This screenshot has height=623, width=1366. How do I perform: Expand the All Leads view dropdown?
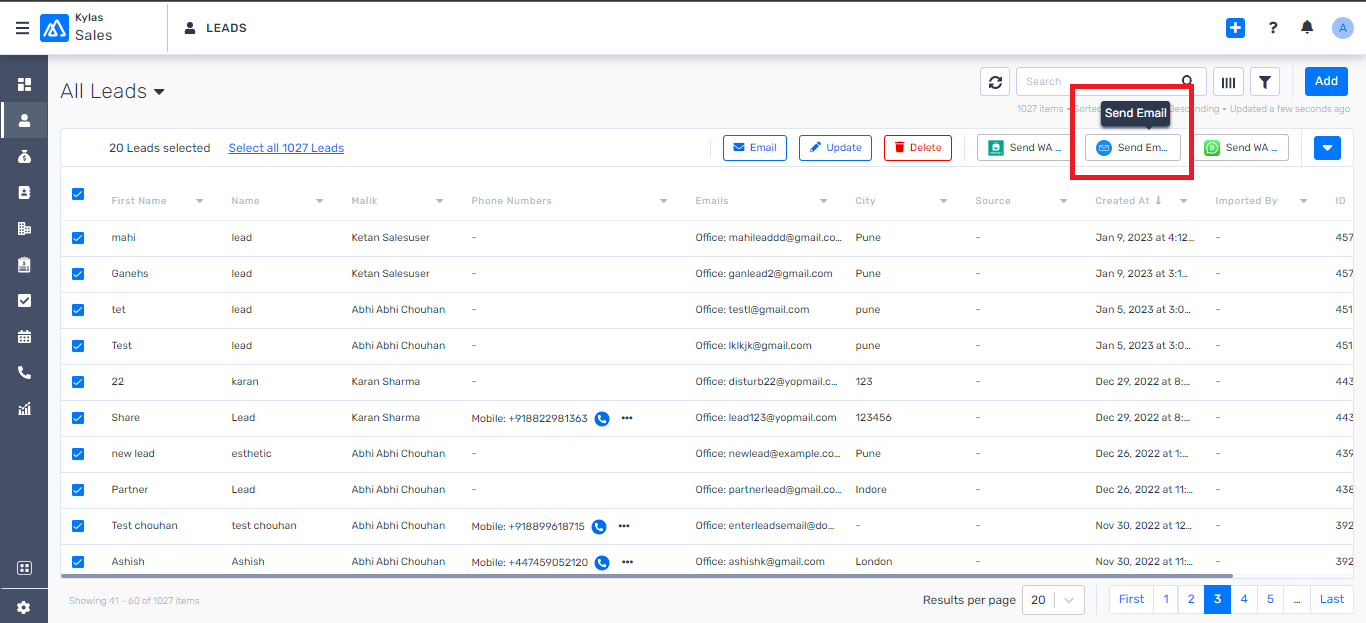(159, 92)
